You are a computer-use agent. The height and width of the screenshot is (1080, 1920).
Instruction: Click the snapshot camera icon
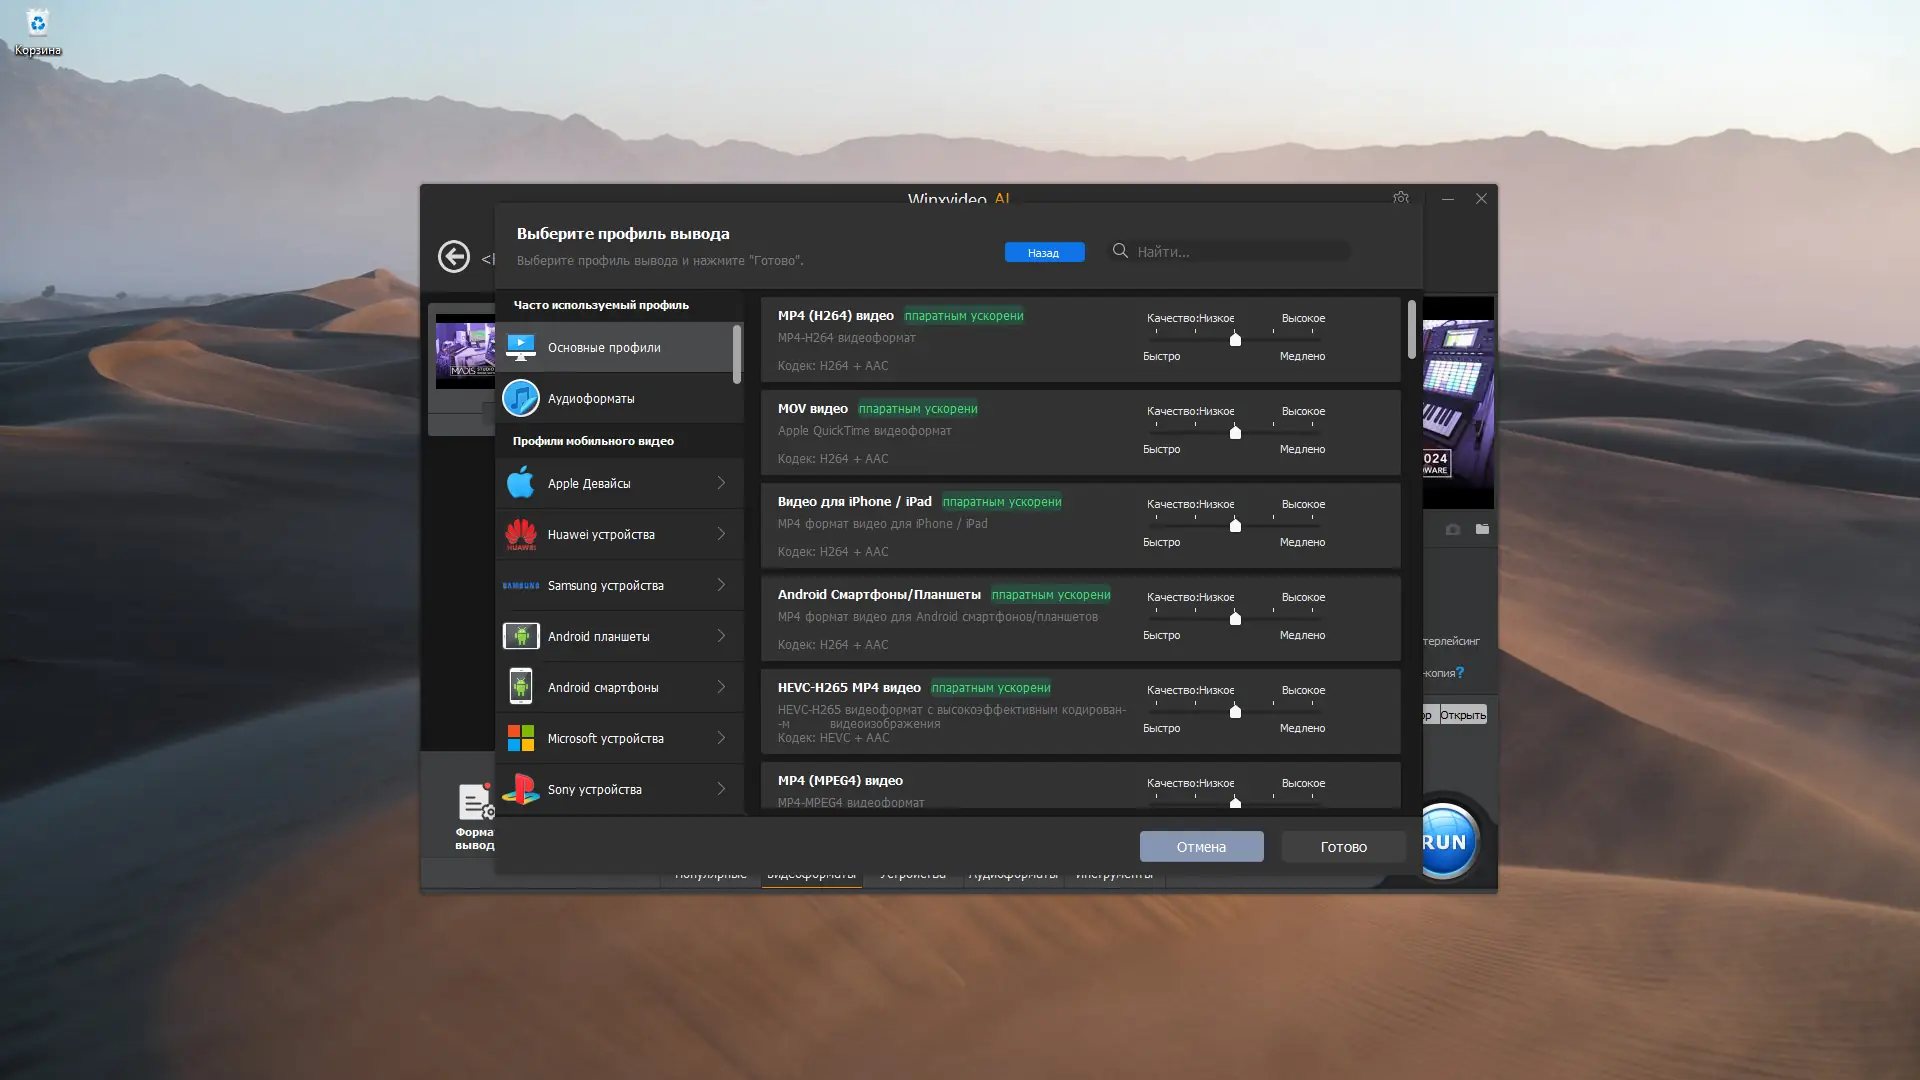(1452, 529)
